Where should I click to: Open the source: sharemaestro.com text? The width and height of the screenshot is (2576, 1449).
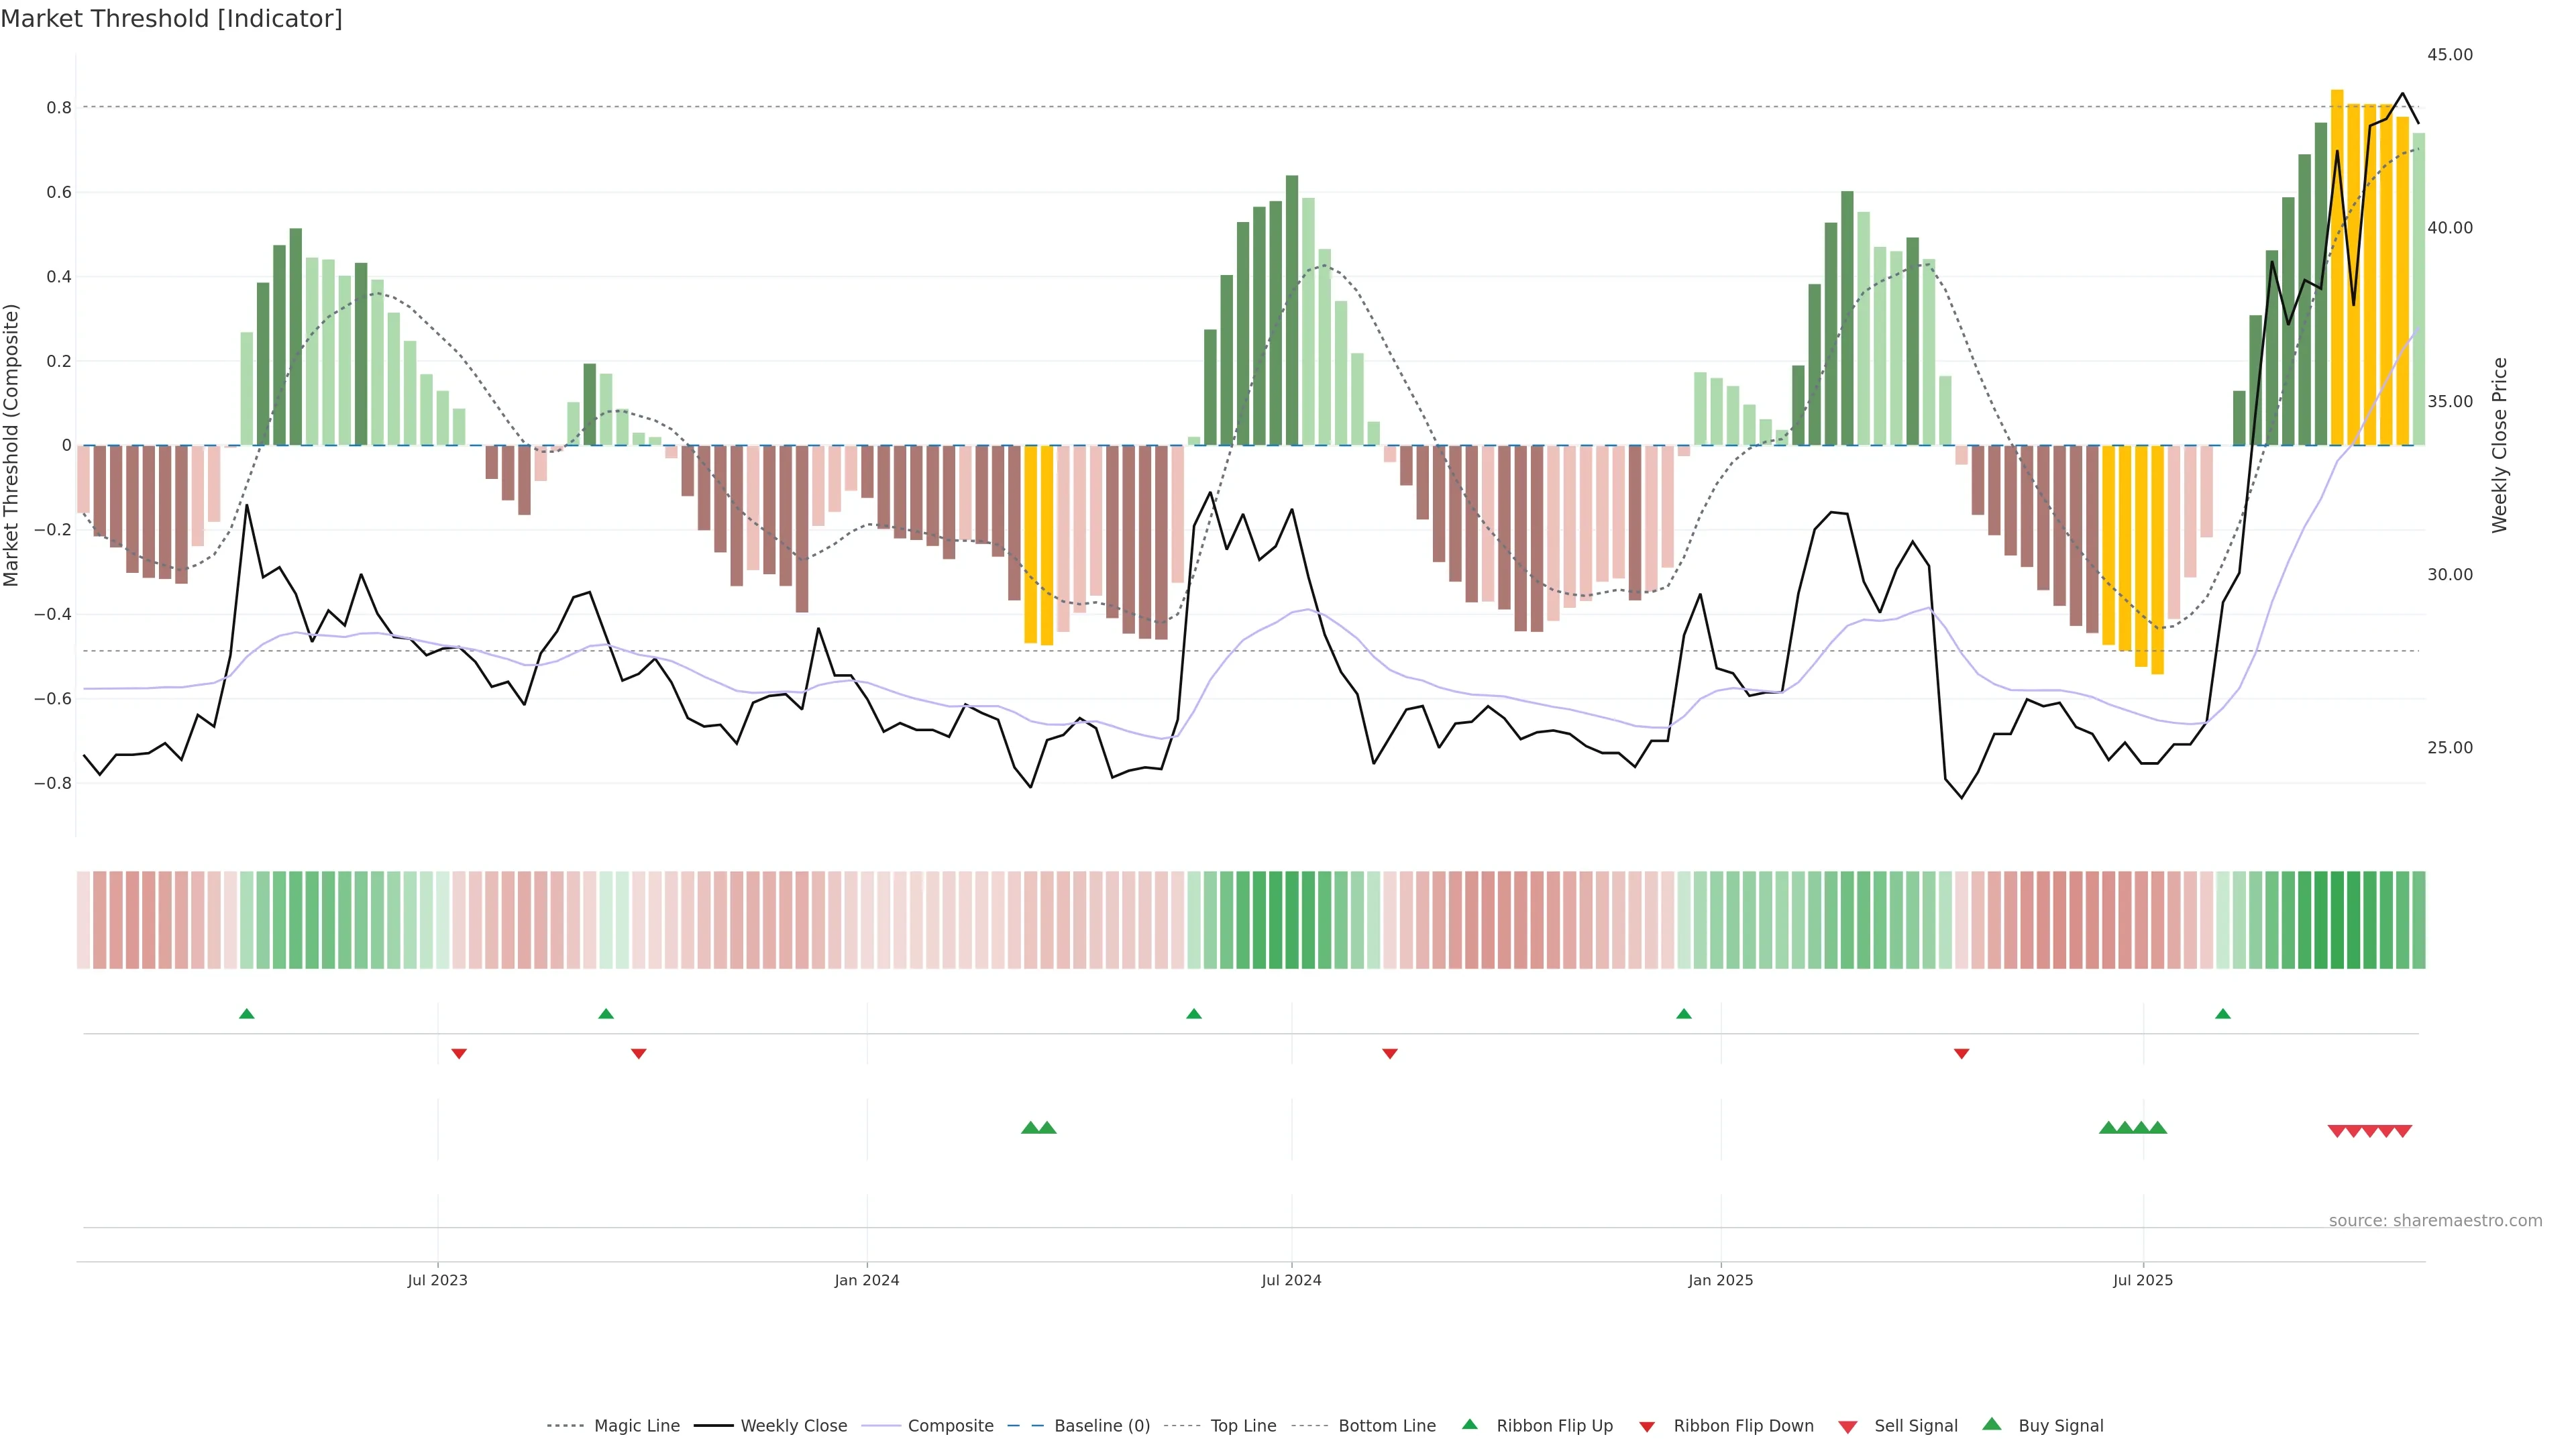[2435, 1220]
